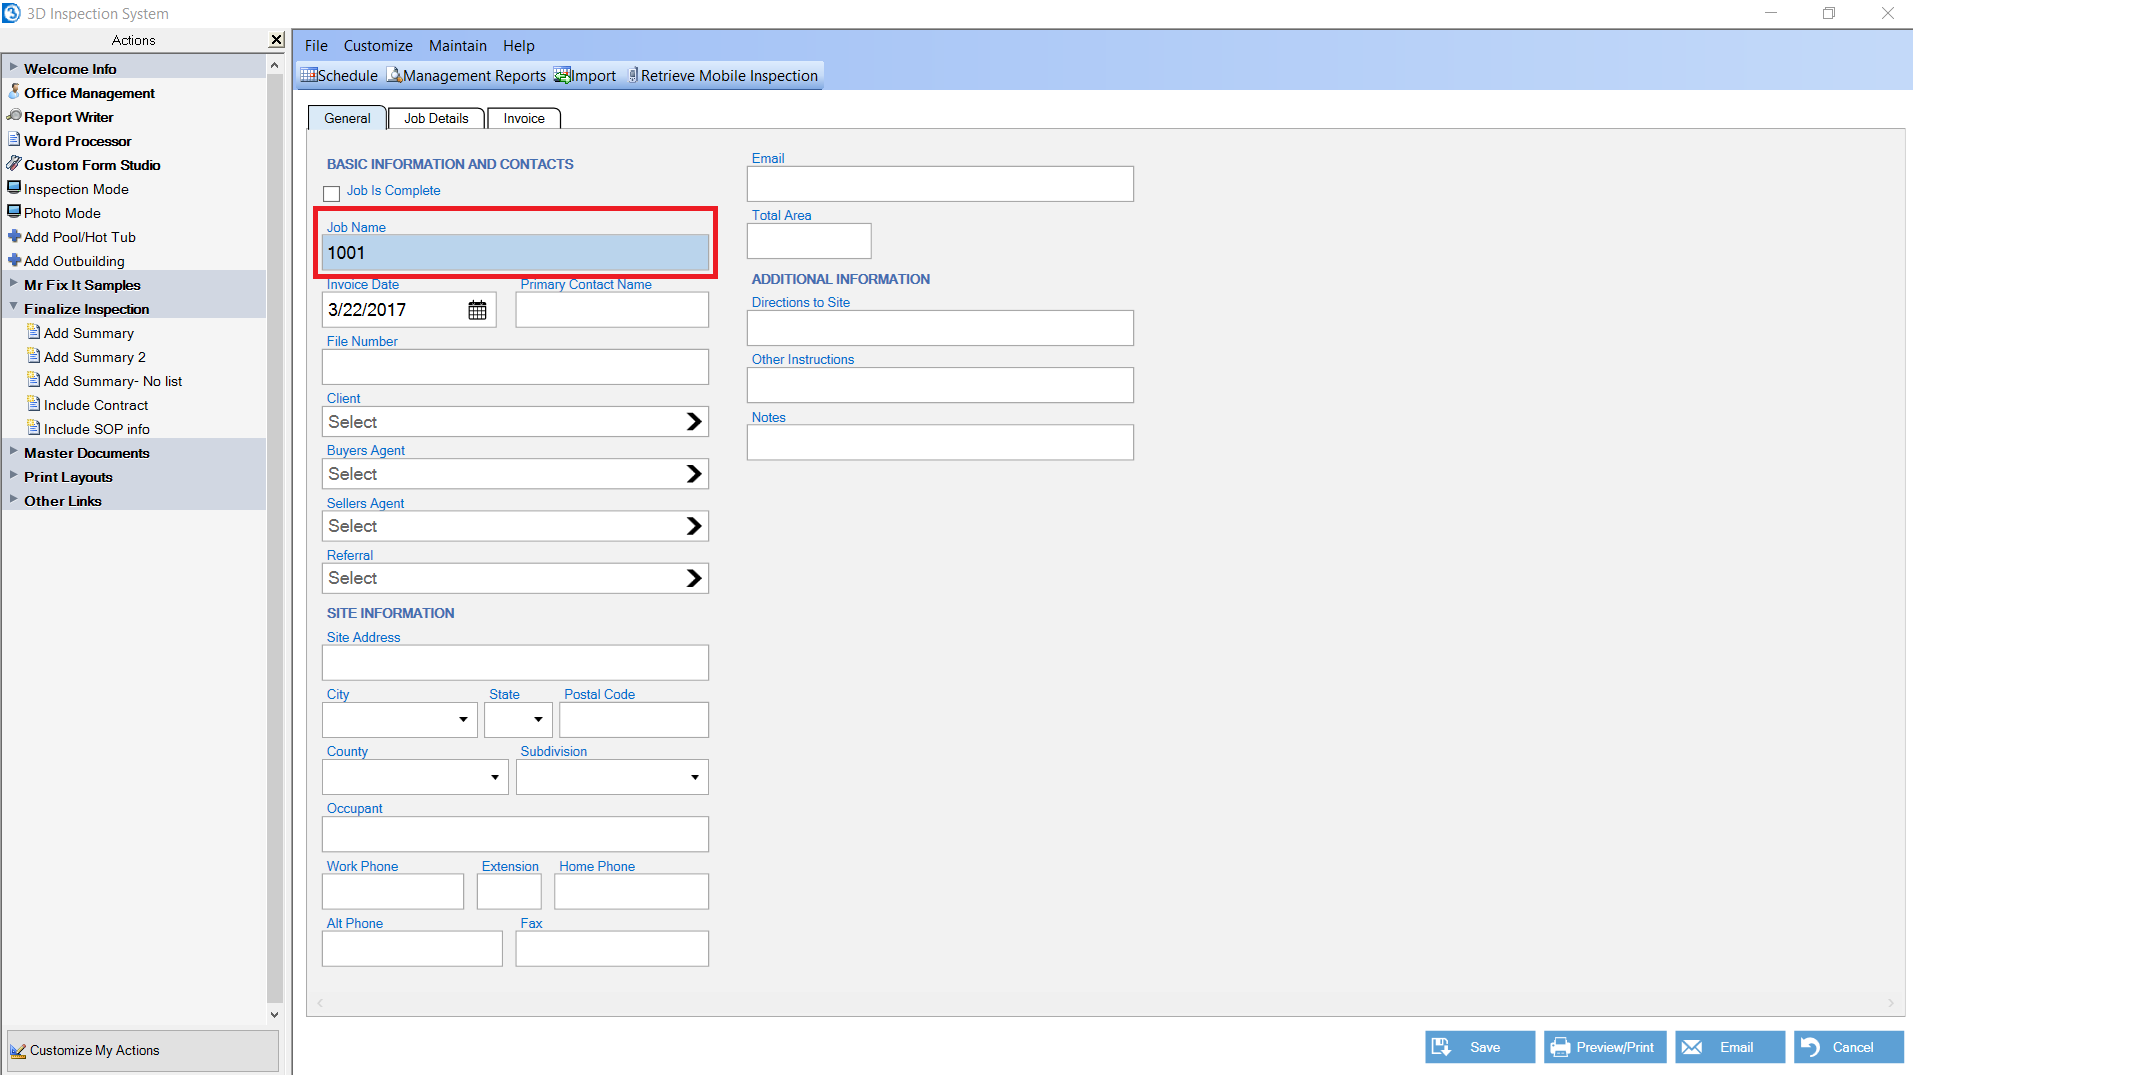The height and width of the screenshot is (1075, 2144).
Task: Open the Client select chooser
Action: pos(515,422)
